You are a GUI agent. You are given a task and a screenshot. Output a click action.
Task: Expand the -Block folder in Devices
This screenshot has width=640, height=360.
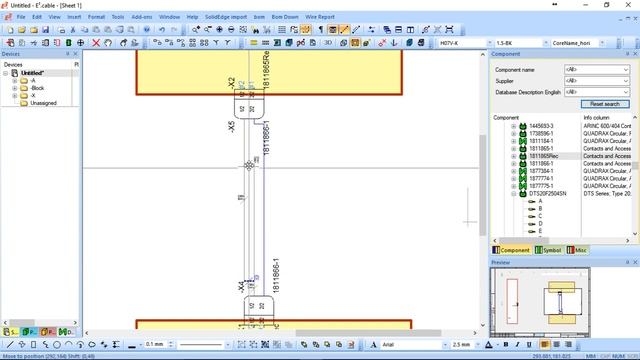click(x=15, y=88)
